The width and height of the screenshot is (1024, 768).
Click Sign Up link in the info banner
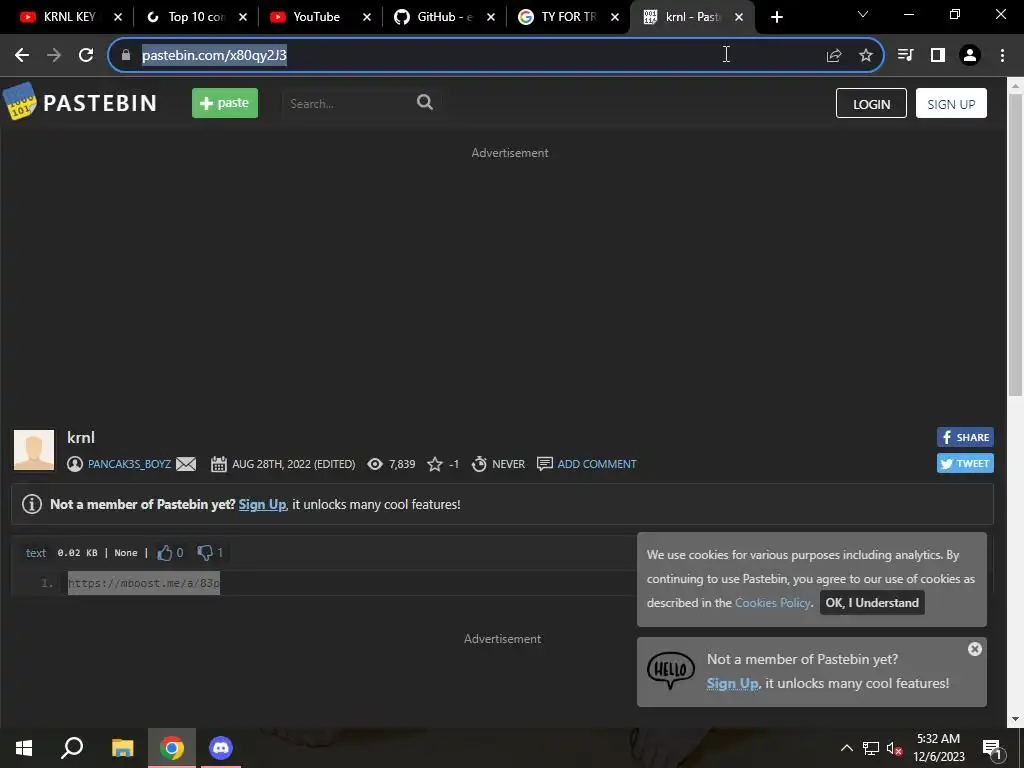click(262, 504)
